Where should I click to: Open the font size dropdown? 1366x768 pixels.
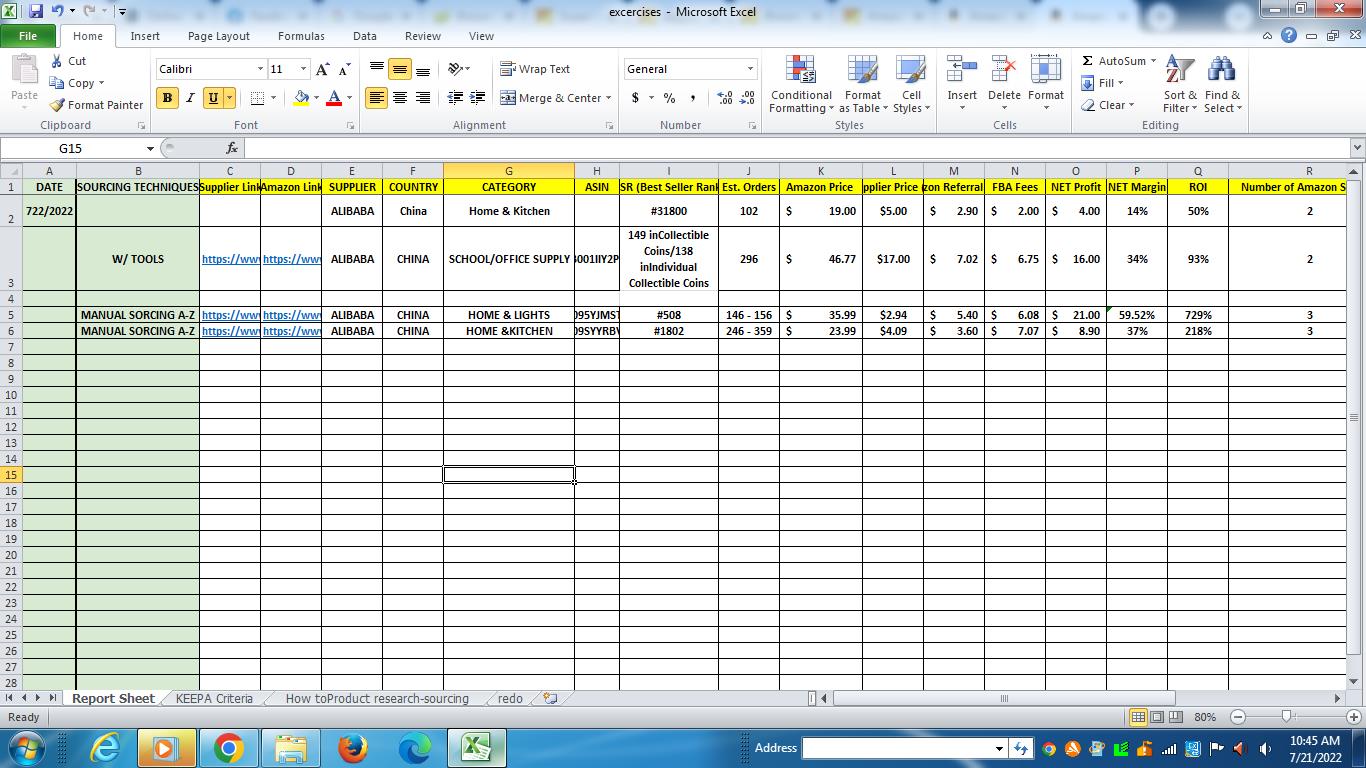click(303, 69)
